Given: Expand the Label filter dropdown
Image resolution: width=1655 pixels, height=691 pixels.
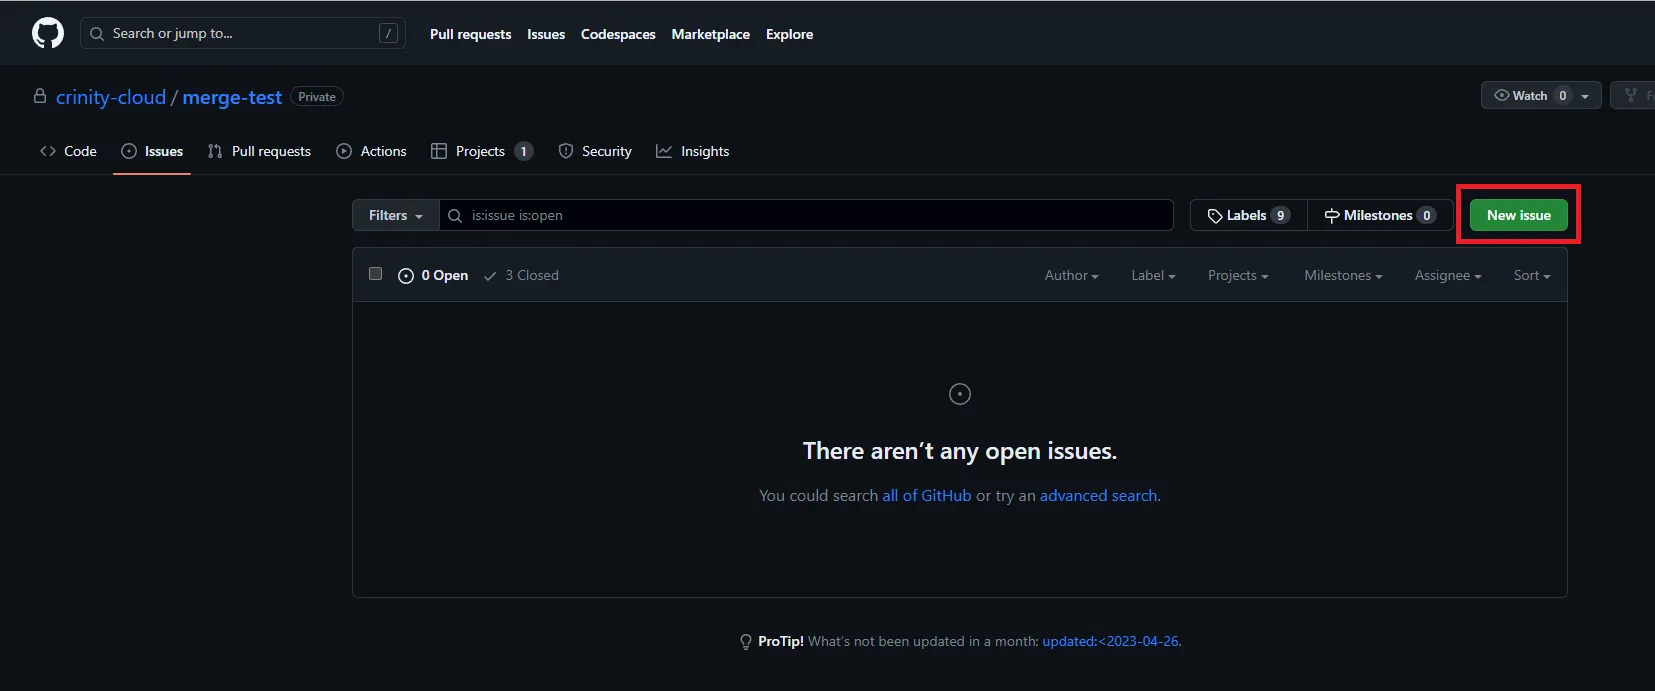Looking at the screenshot, I should (x=1153, y=275).
